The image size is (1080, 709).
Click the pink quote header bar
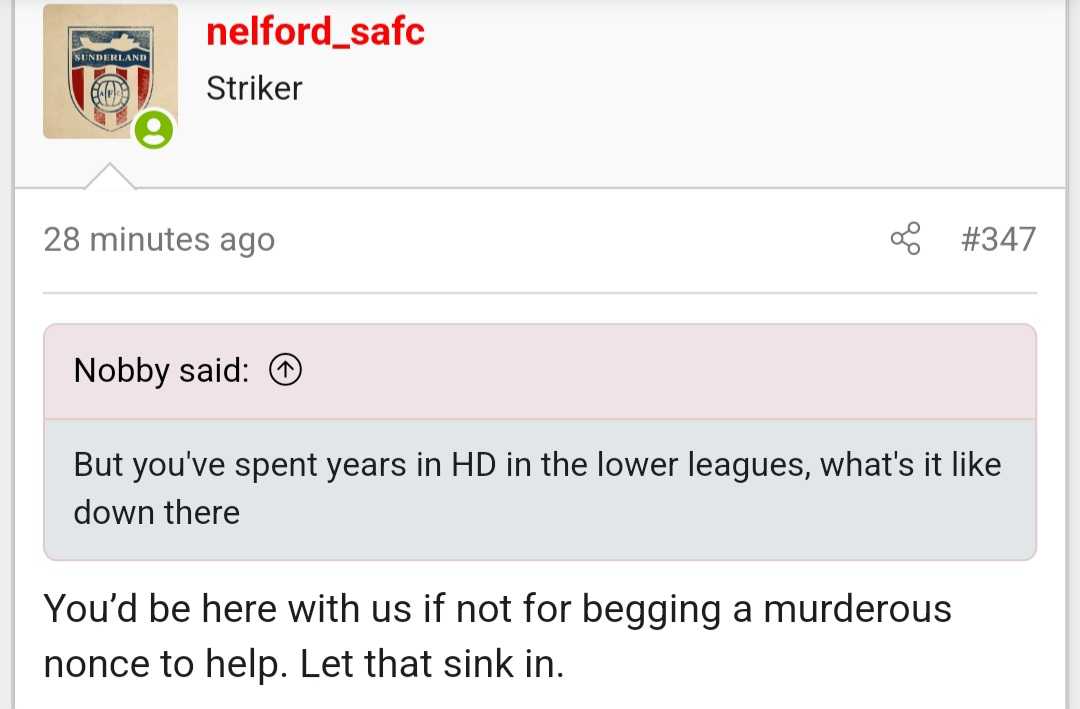(540, 371)
